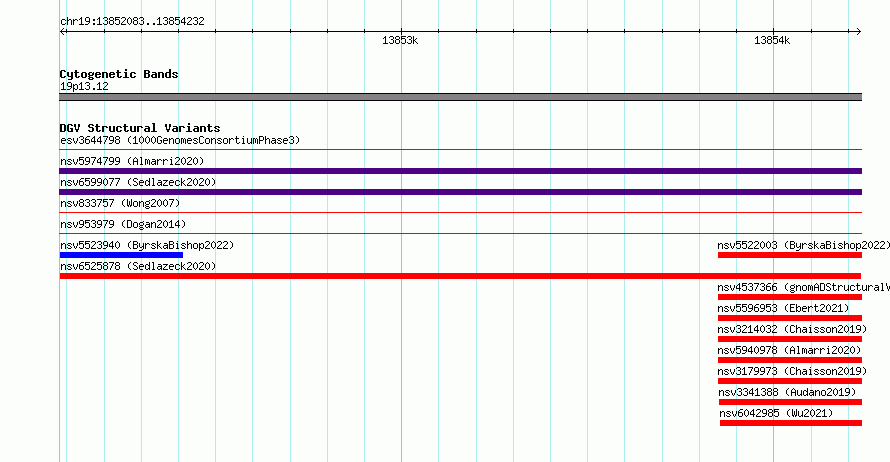Open the nsv3341388 Audano2019 label
Viewport: 890px width, 462px height.
point(787,392)
